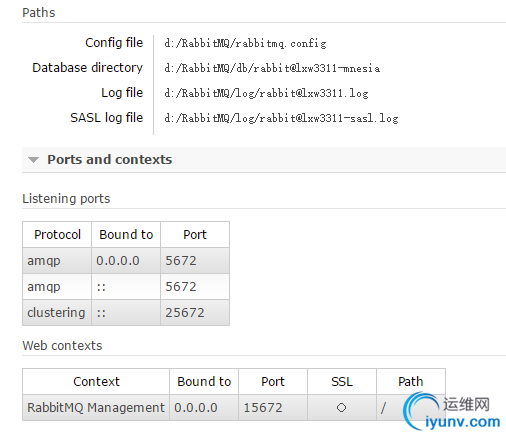Click port 15672 cell

pos(273,408)
